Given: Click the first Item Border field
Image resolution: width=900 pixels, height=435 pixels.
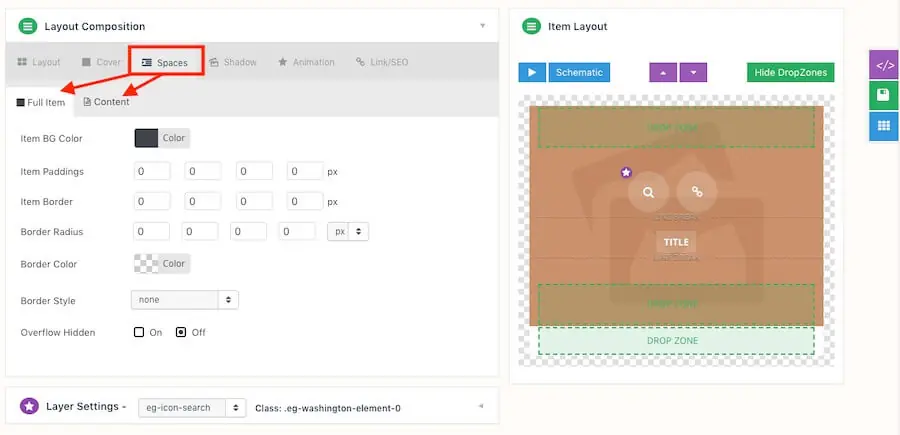Looking at the screenshot, I should coord(152,201).
